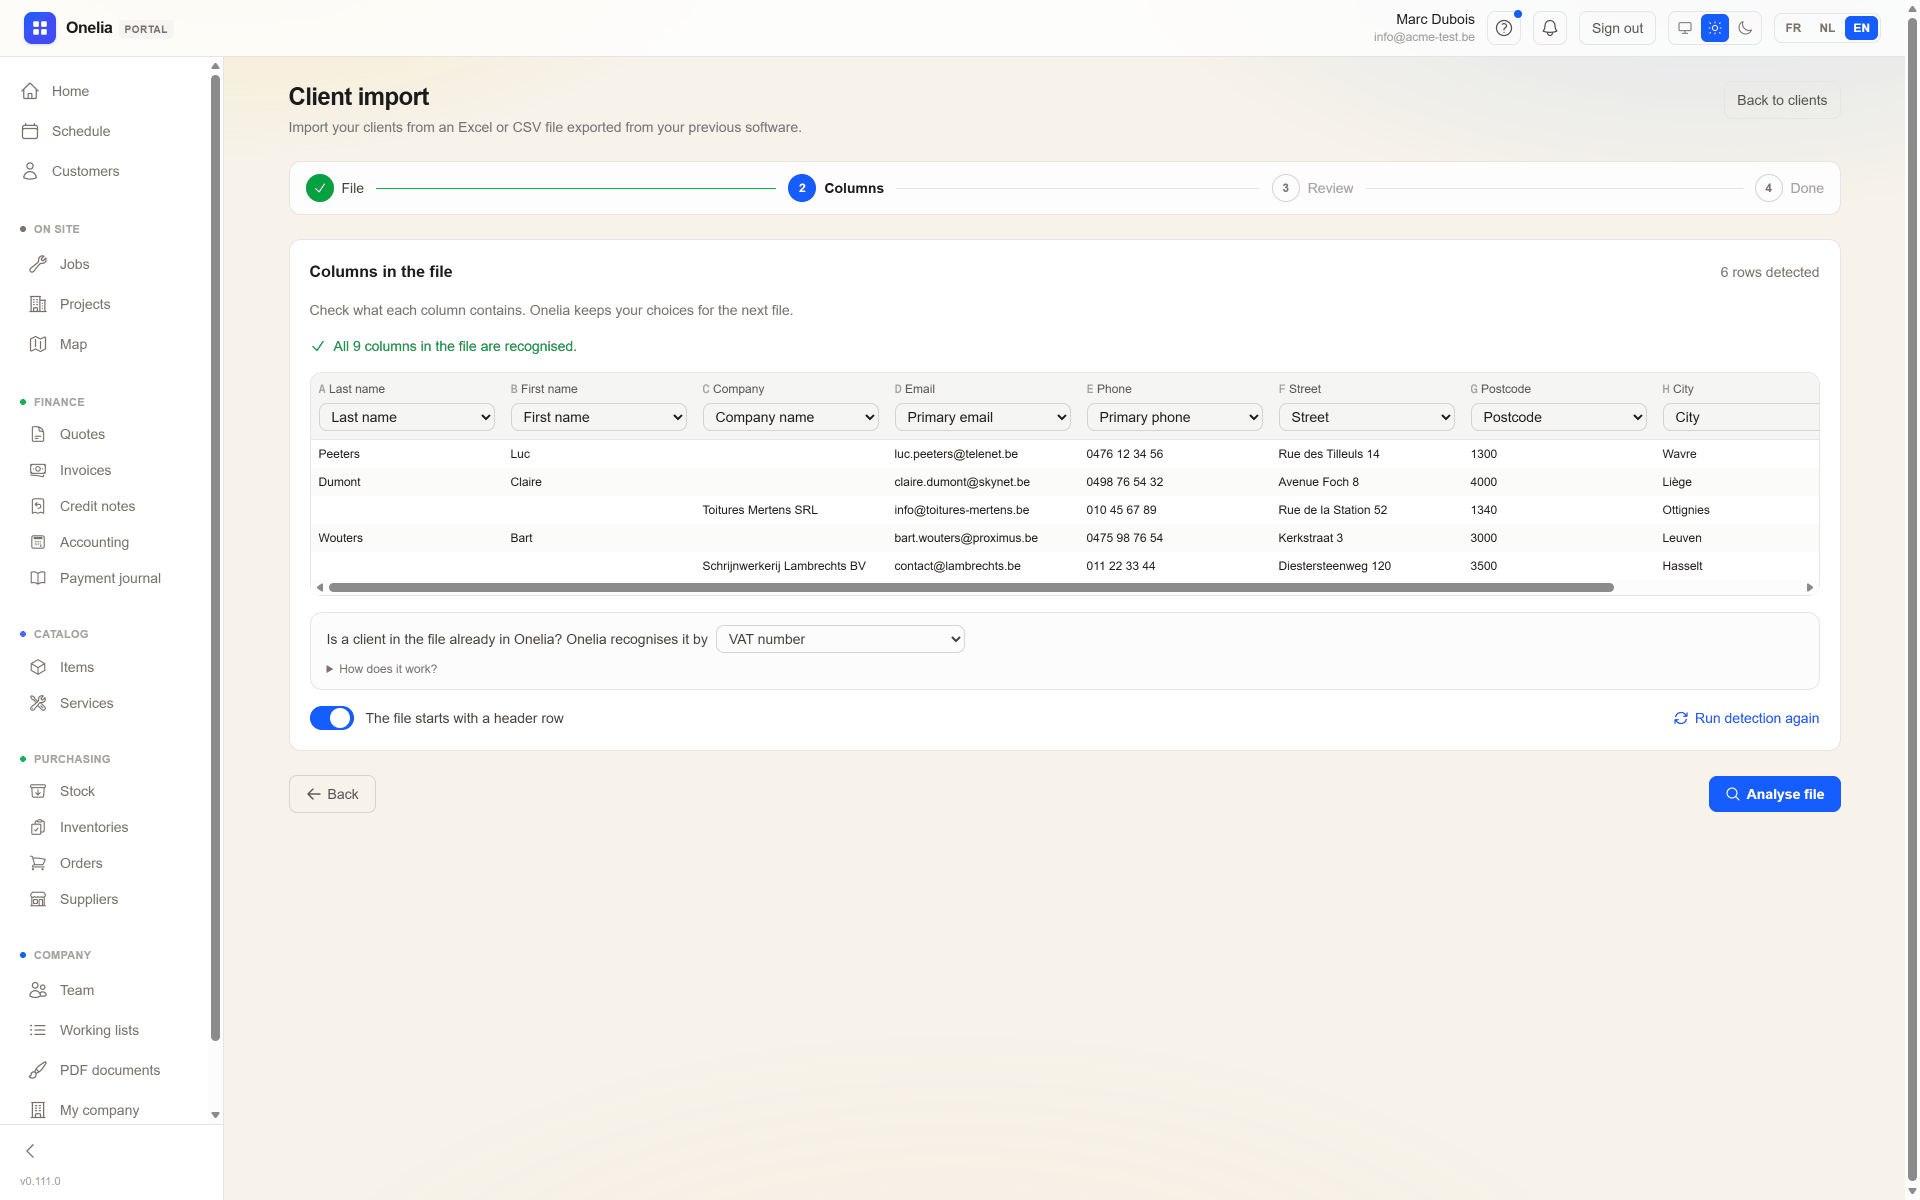Open Jobs wrench icon

coord(38,264)
